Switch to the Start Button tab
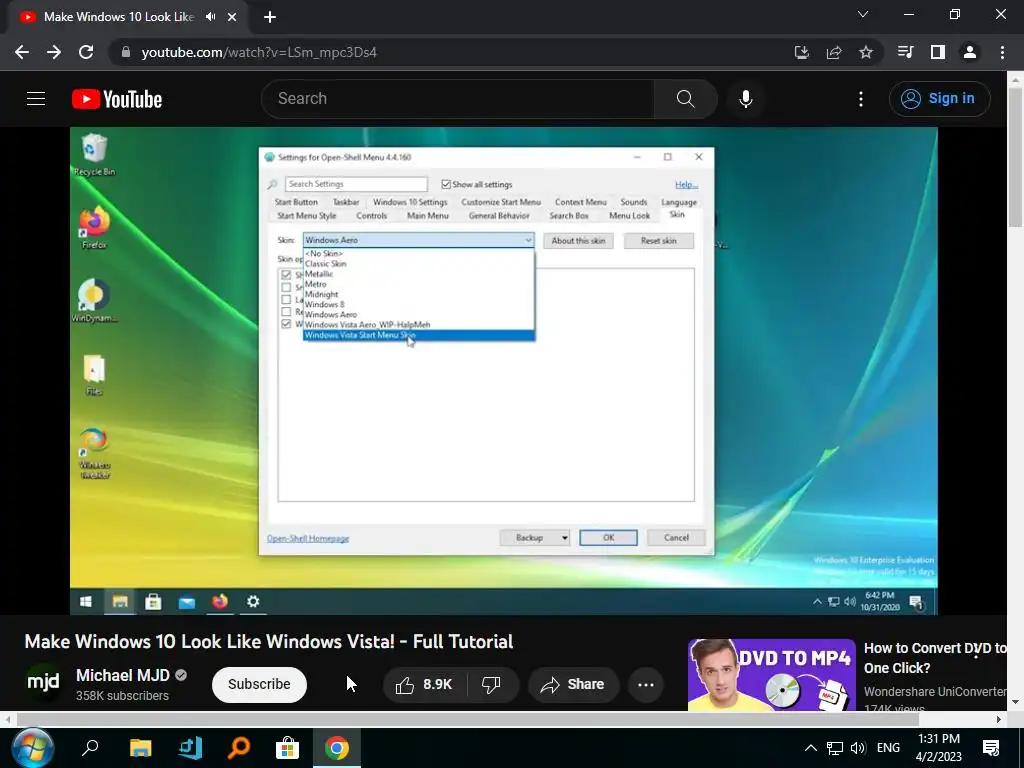This screenshot has width=1024, height=768. [296, 202]
